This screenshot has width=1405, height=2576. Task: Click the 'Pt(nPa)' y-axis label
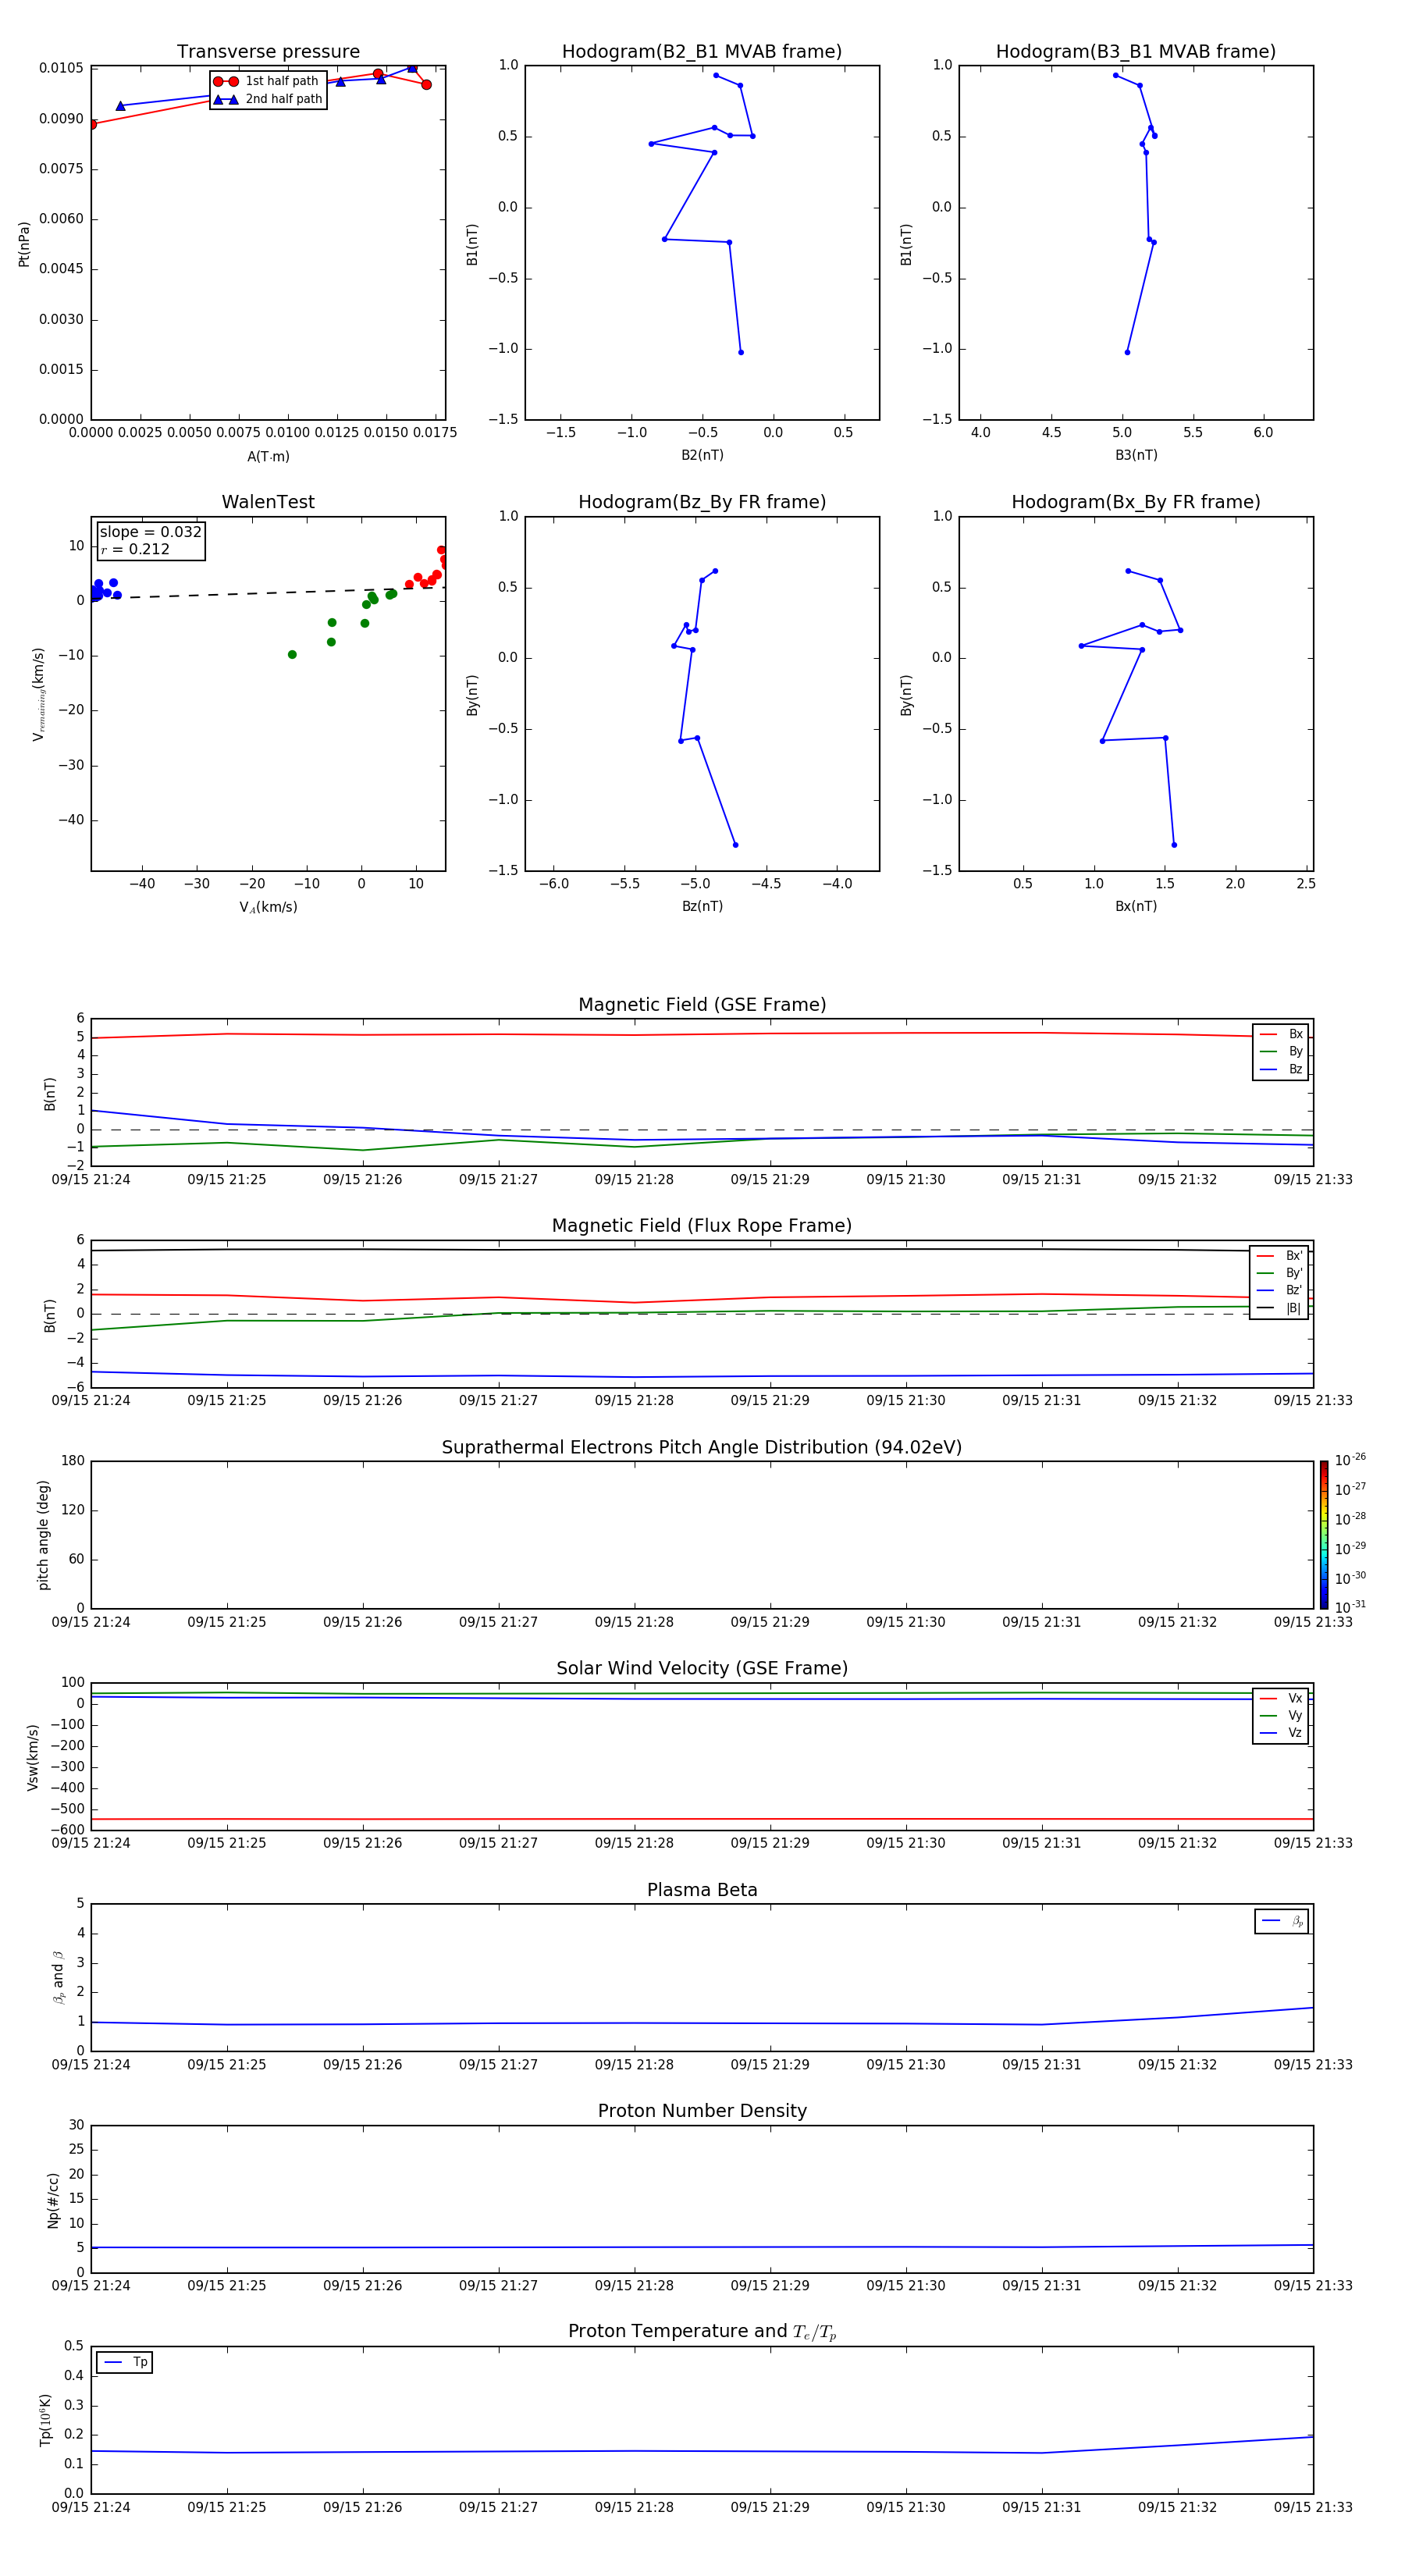point(24,244)
